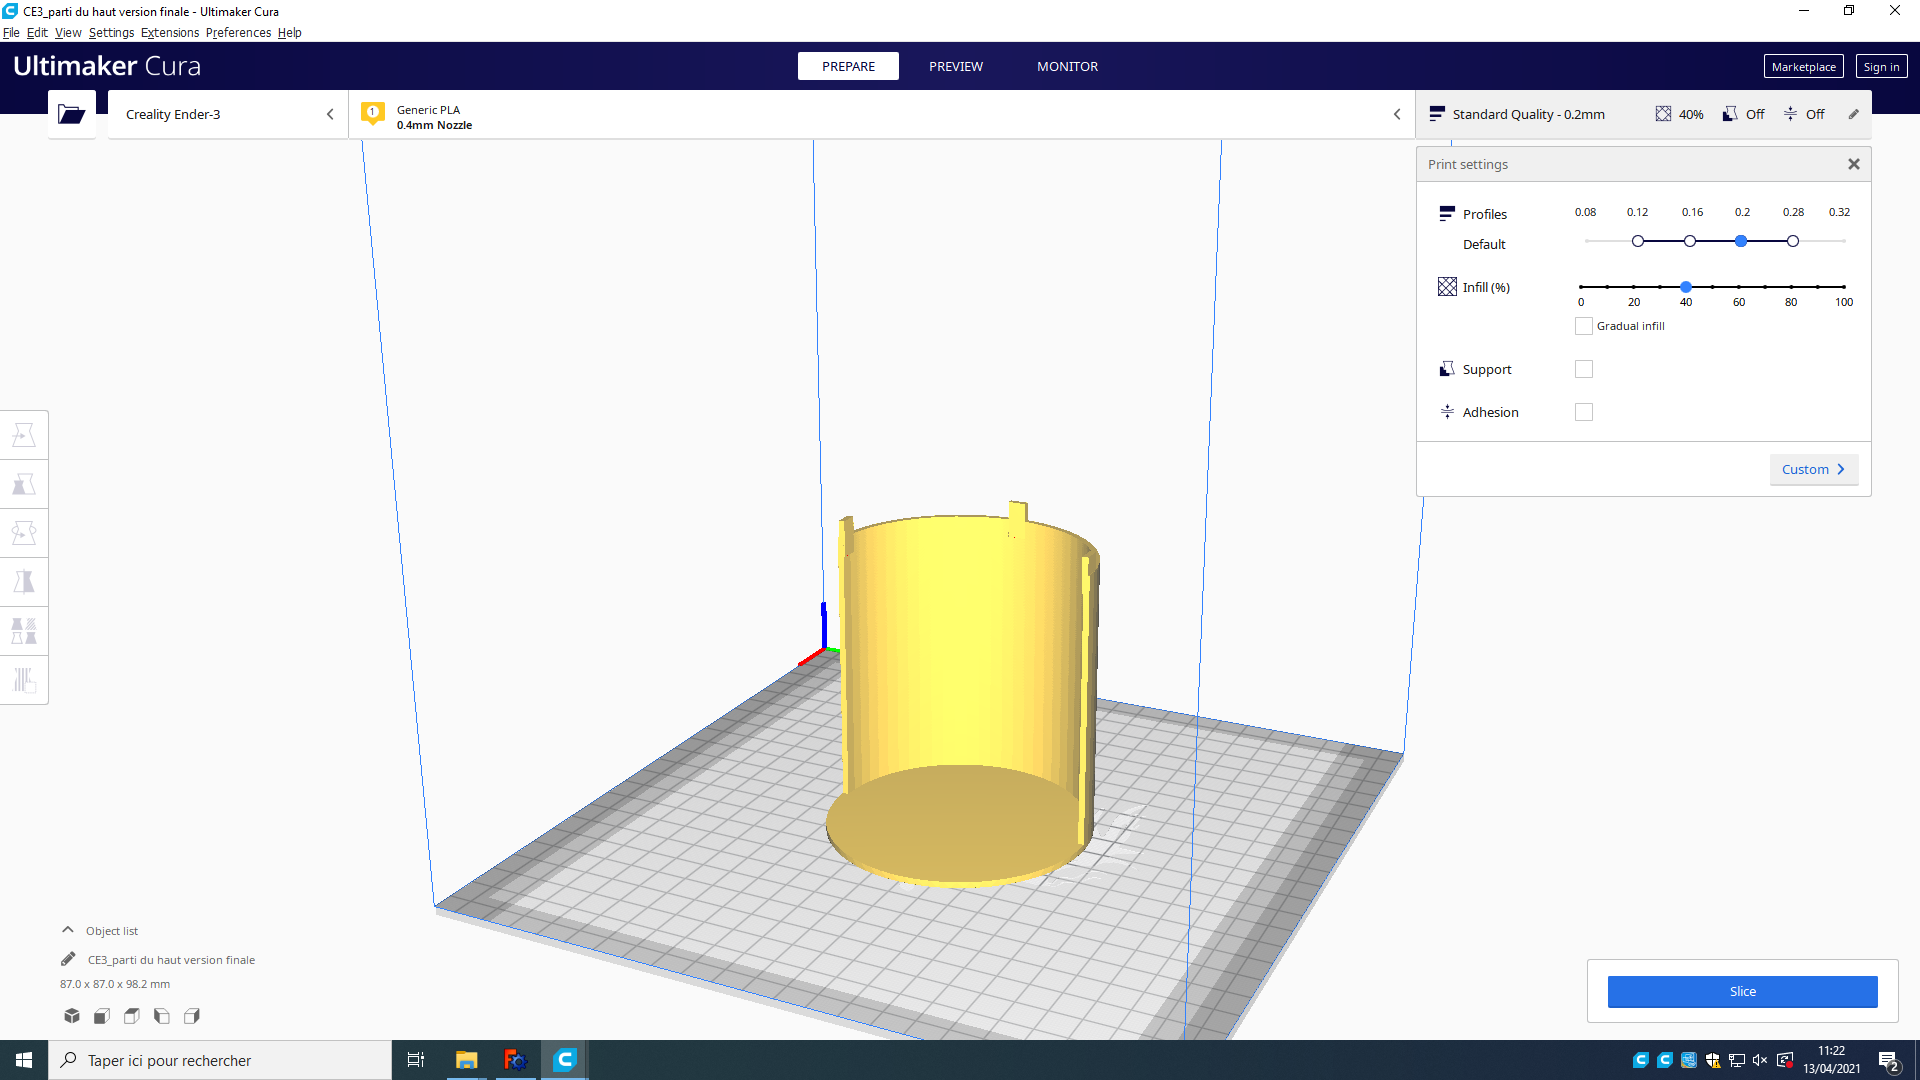Set the layer height profile to 0.12
The image size is (1920, 1080).
click(x=1638, y=241)
